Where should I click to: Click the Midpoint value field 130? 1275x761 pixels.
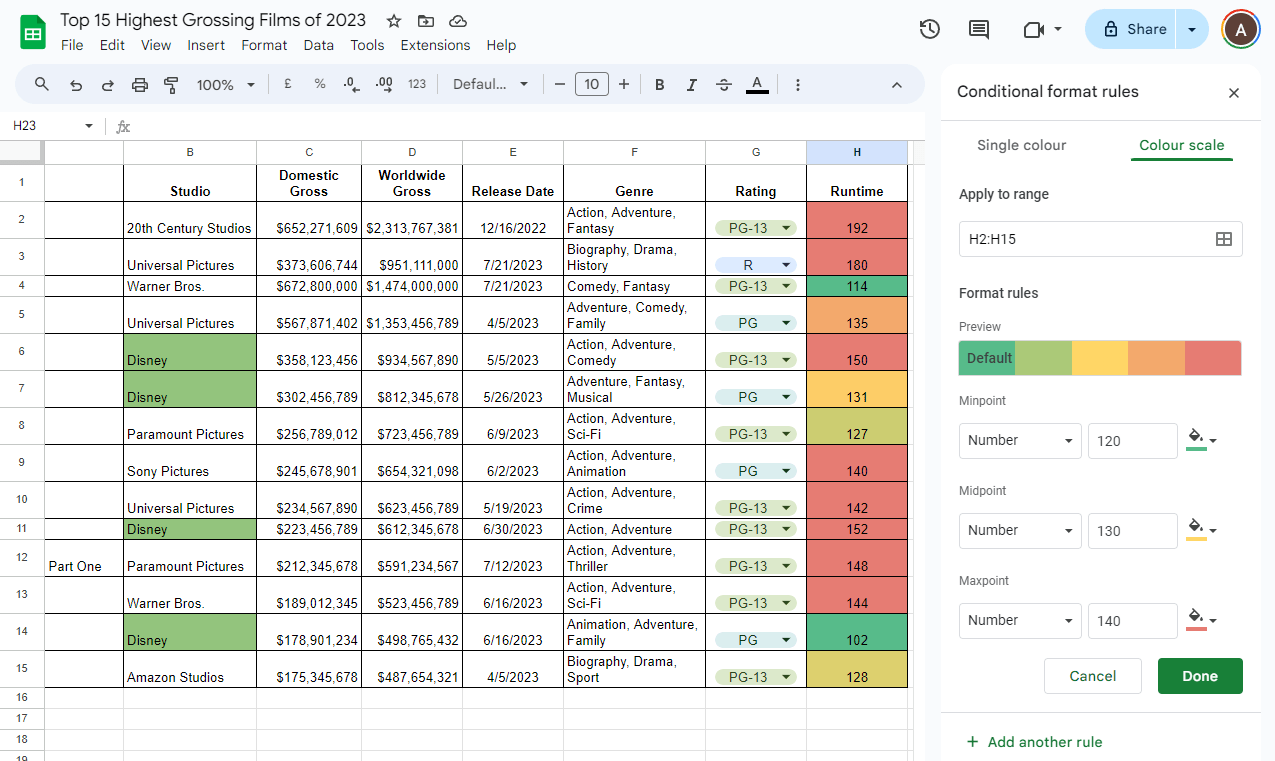[1133, 531]
